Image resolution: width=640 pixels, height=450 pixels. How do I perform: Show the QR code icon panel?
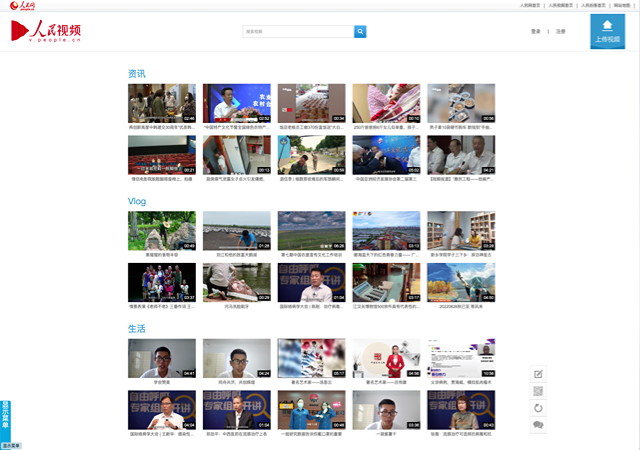point(538,391)
